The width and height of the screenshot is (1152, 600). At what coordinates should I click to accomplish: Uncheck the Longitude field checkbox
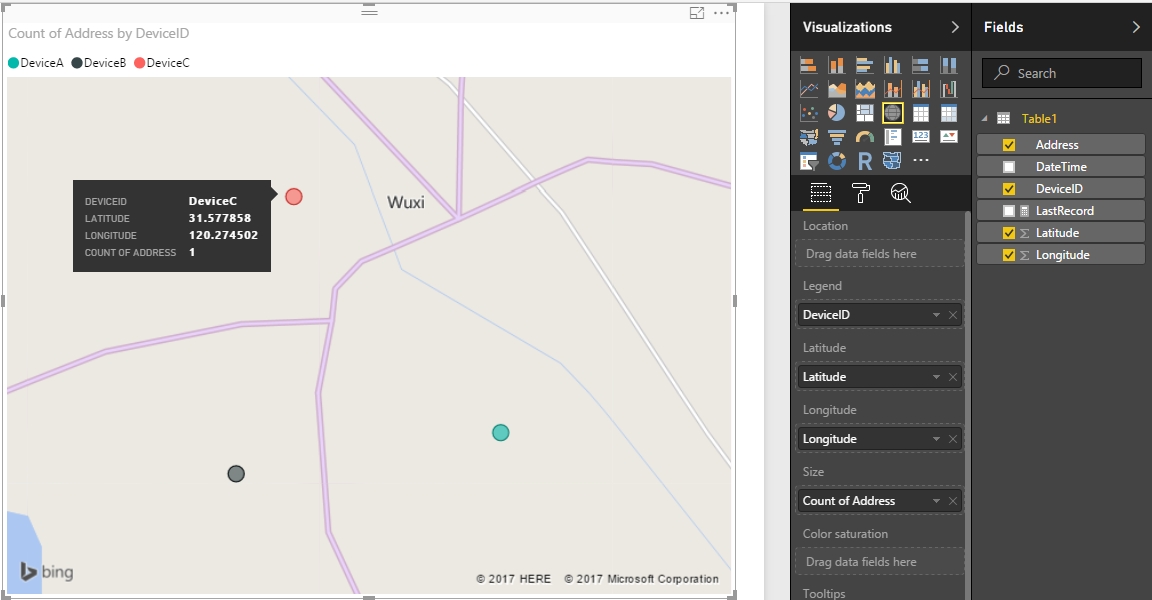tap(1009, 255)
